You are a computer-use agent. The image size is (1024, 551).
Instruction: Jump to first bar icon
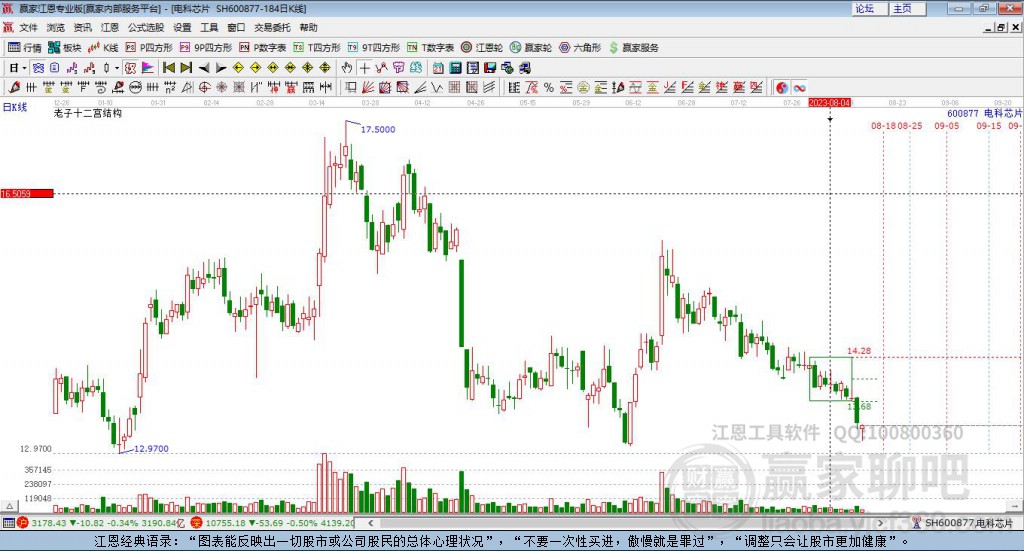coord(168,68)
